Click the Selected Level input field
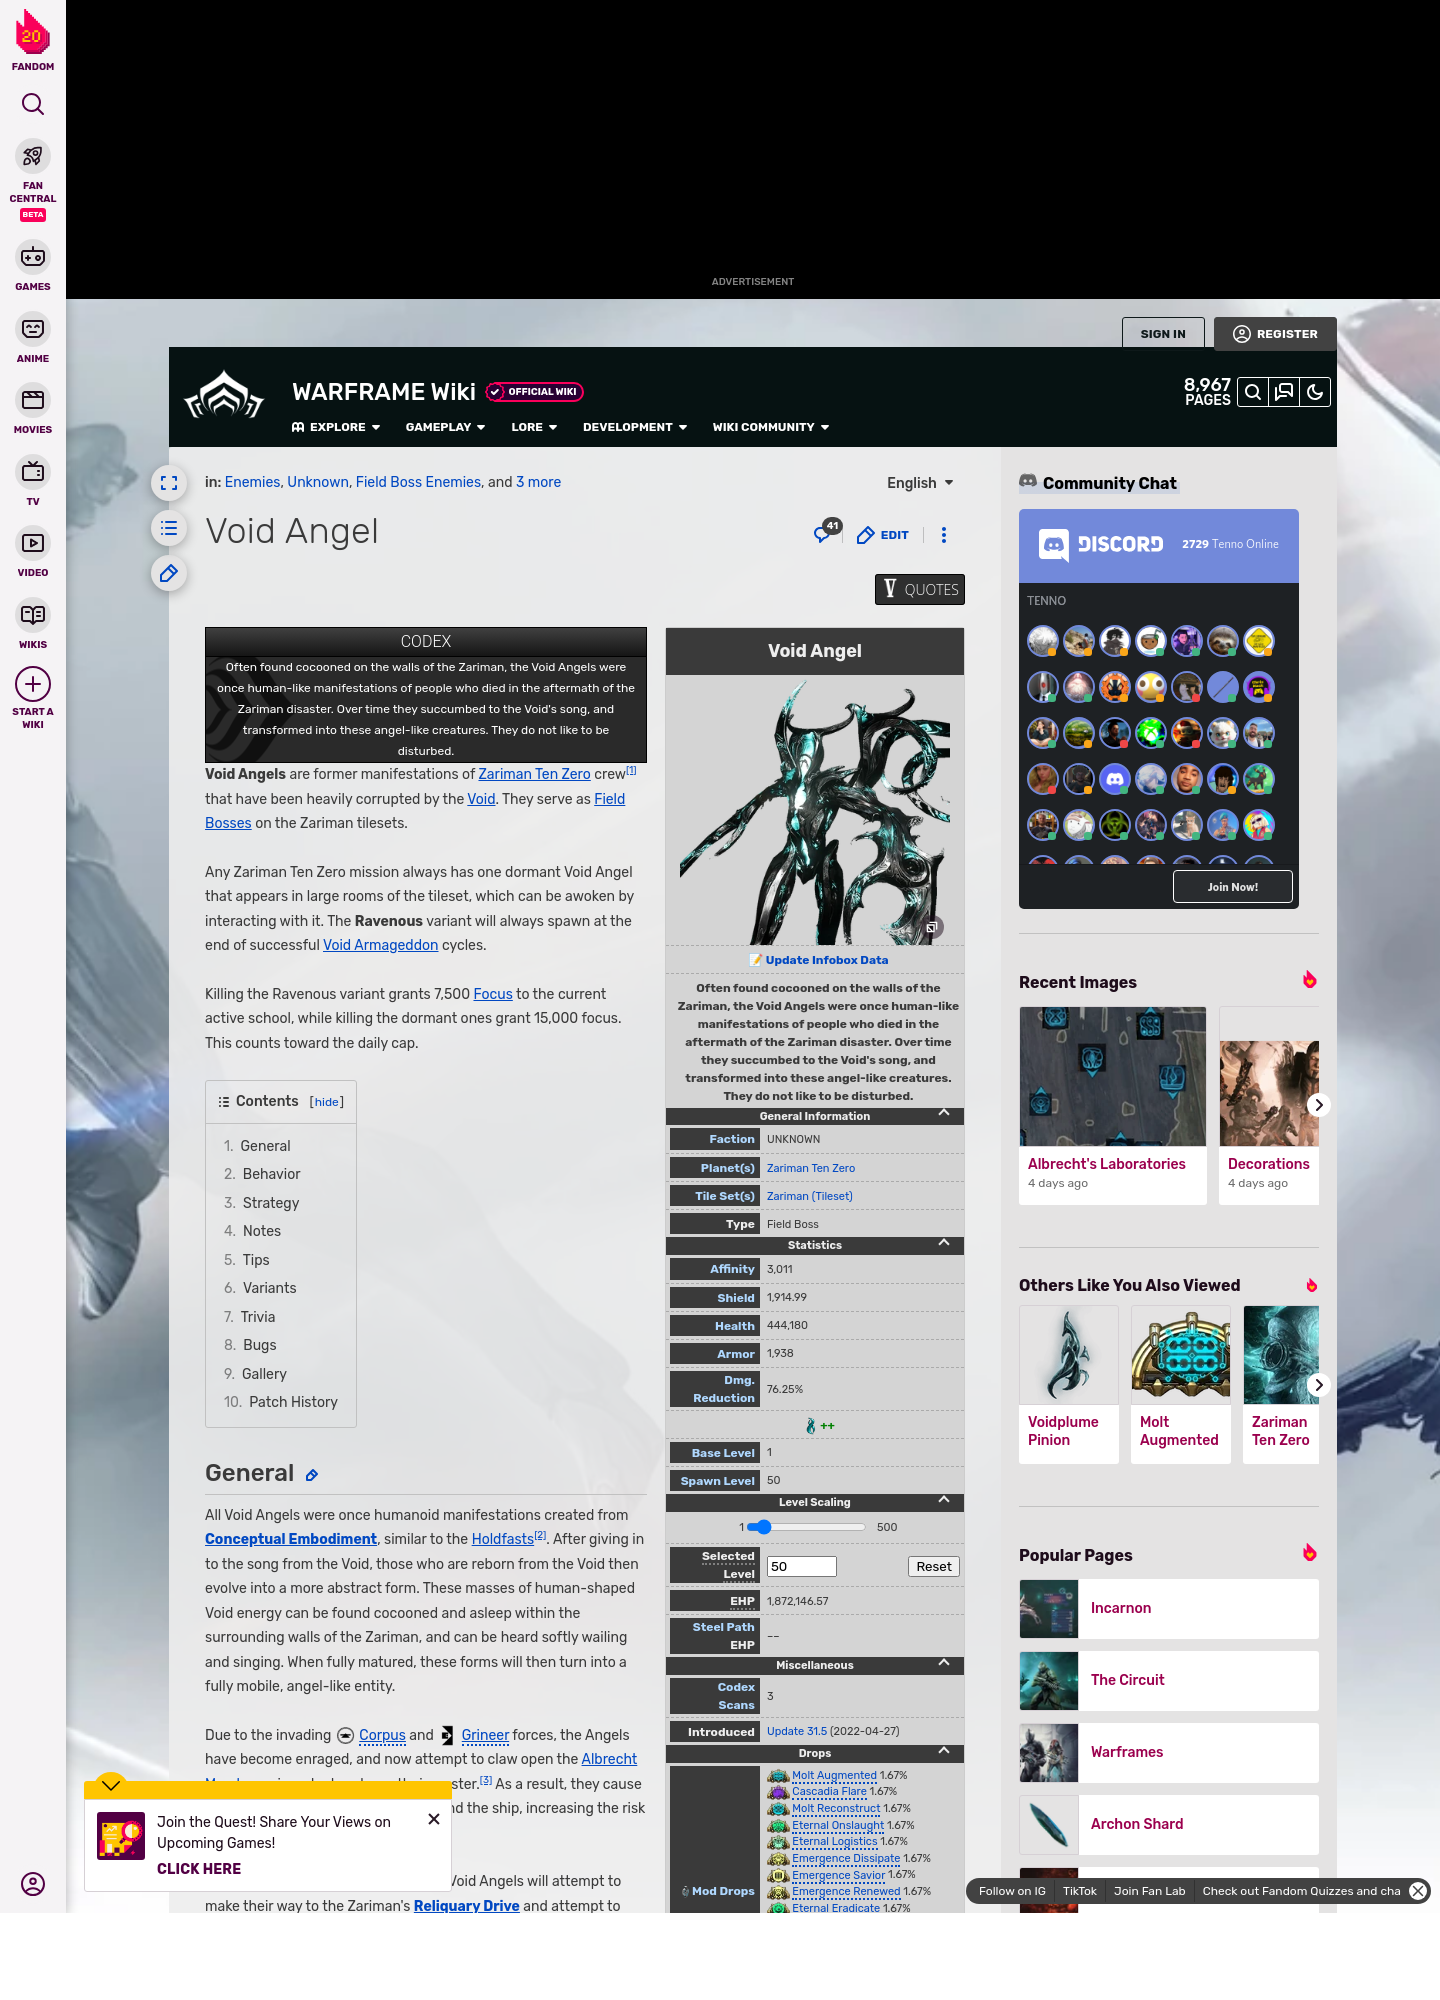 [x=801, y=1567]
